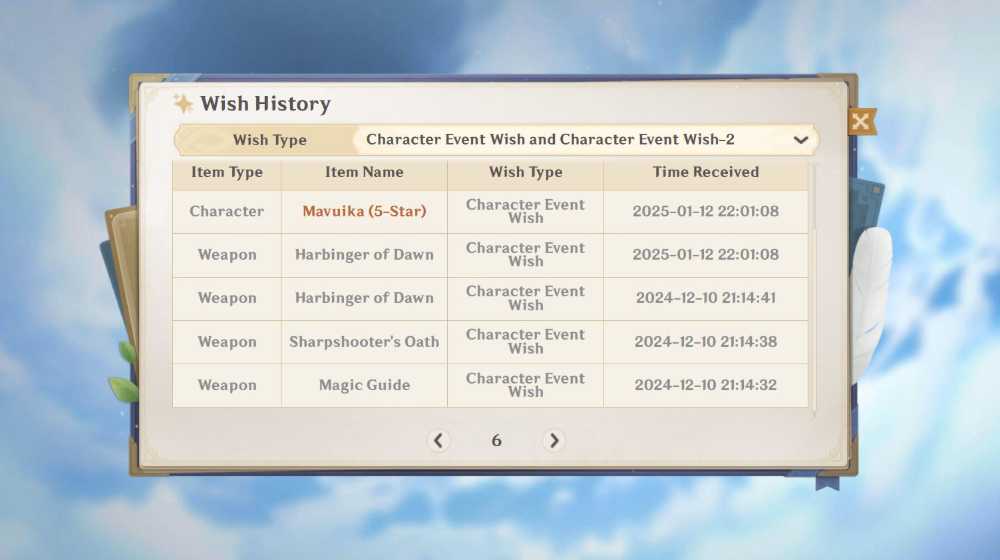Click the Magic Guide entry
Viewport: 1000px width, 560px height.
(x=364, y=385)
